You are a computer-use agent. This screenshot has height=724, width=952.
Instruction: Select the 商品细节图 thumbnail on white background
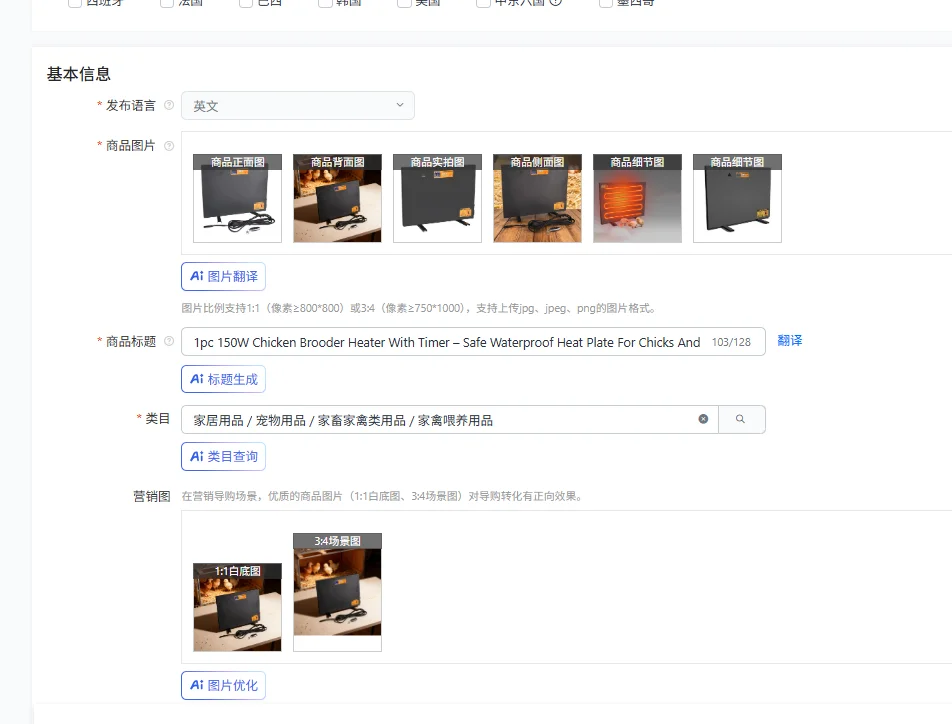point(737,198)
